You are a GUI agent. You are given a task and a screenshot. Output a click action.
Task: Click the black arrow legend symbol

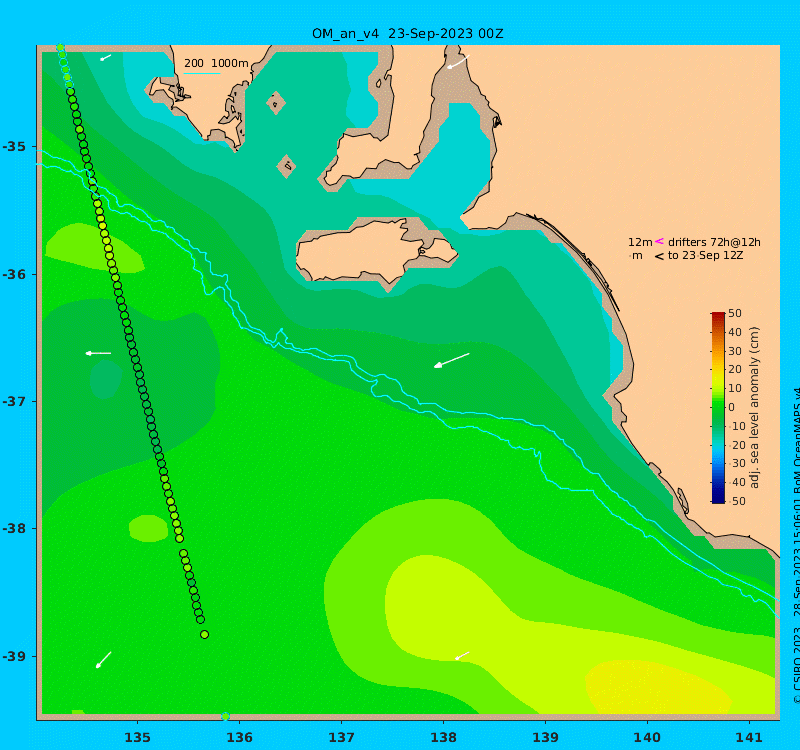(x=659, y=256)
